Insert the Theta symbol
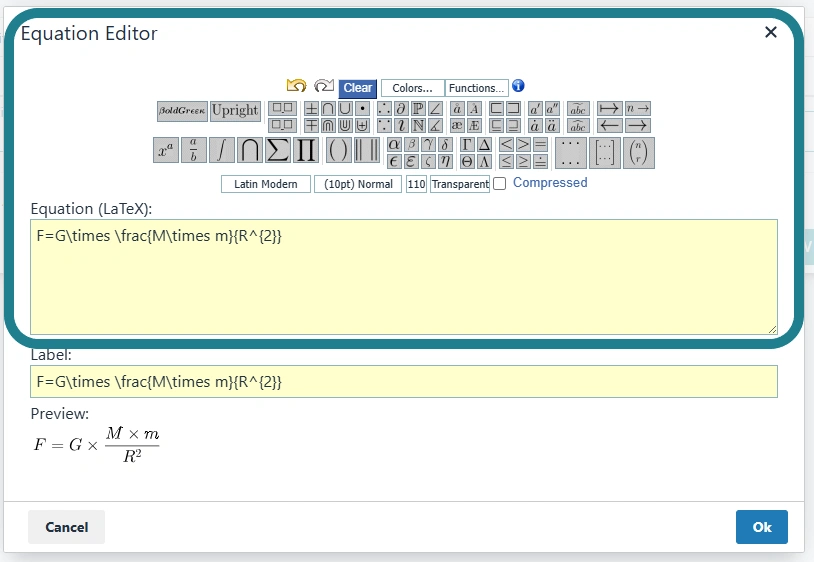This screenshot has height=562, width=814. [467, 161]
